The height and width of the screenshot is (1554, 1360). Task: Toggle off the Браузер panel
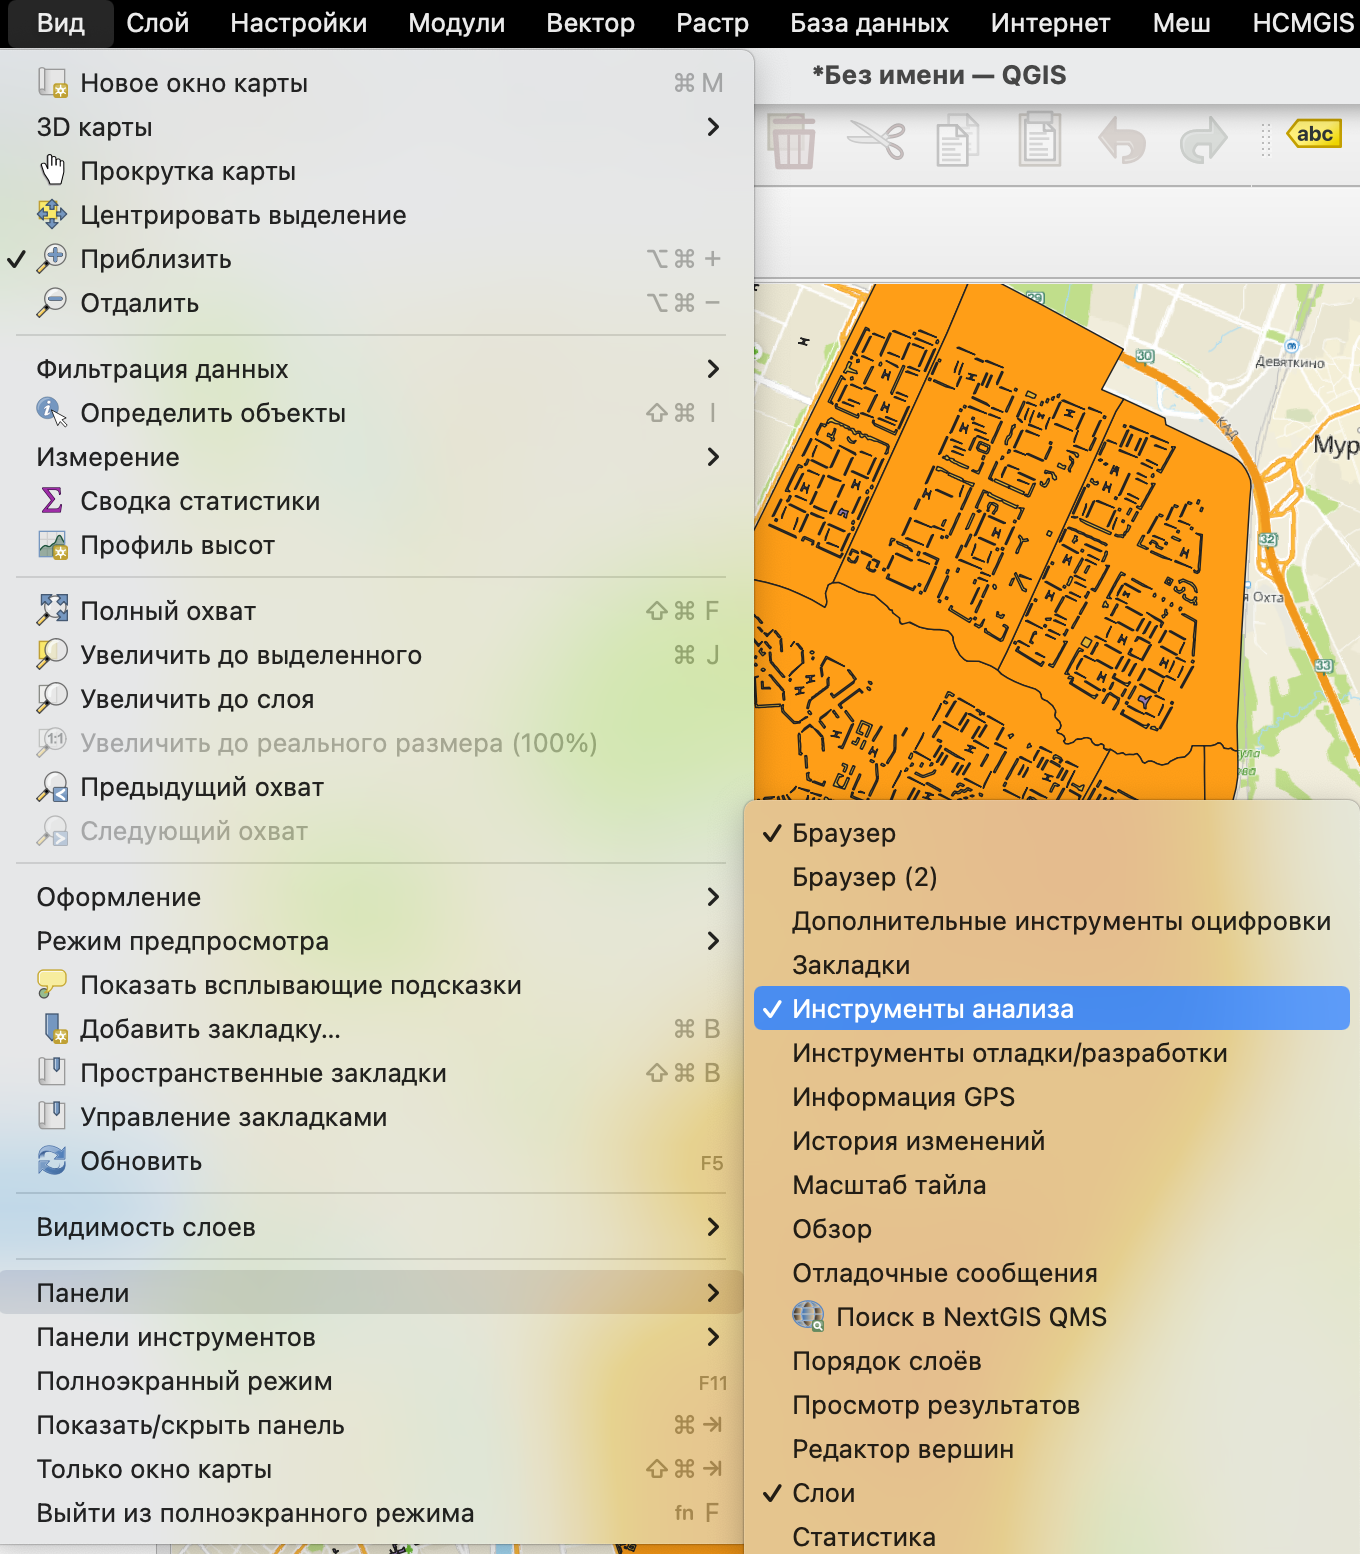843,833
